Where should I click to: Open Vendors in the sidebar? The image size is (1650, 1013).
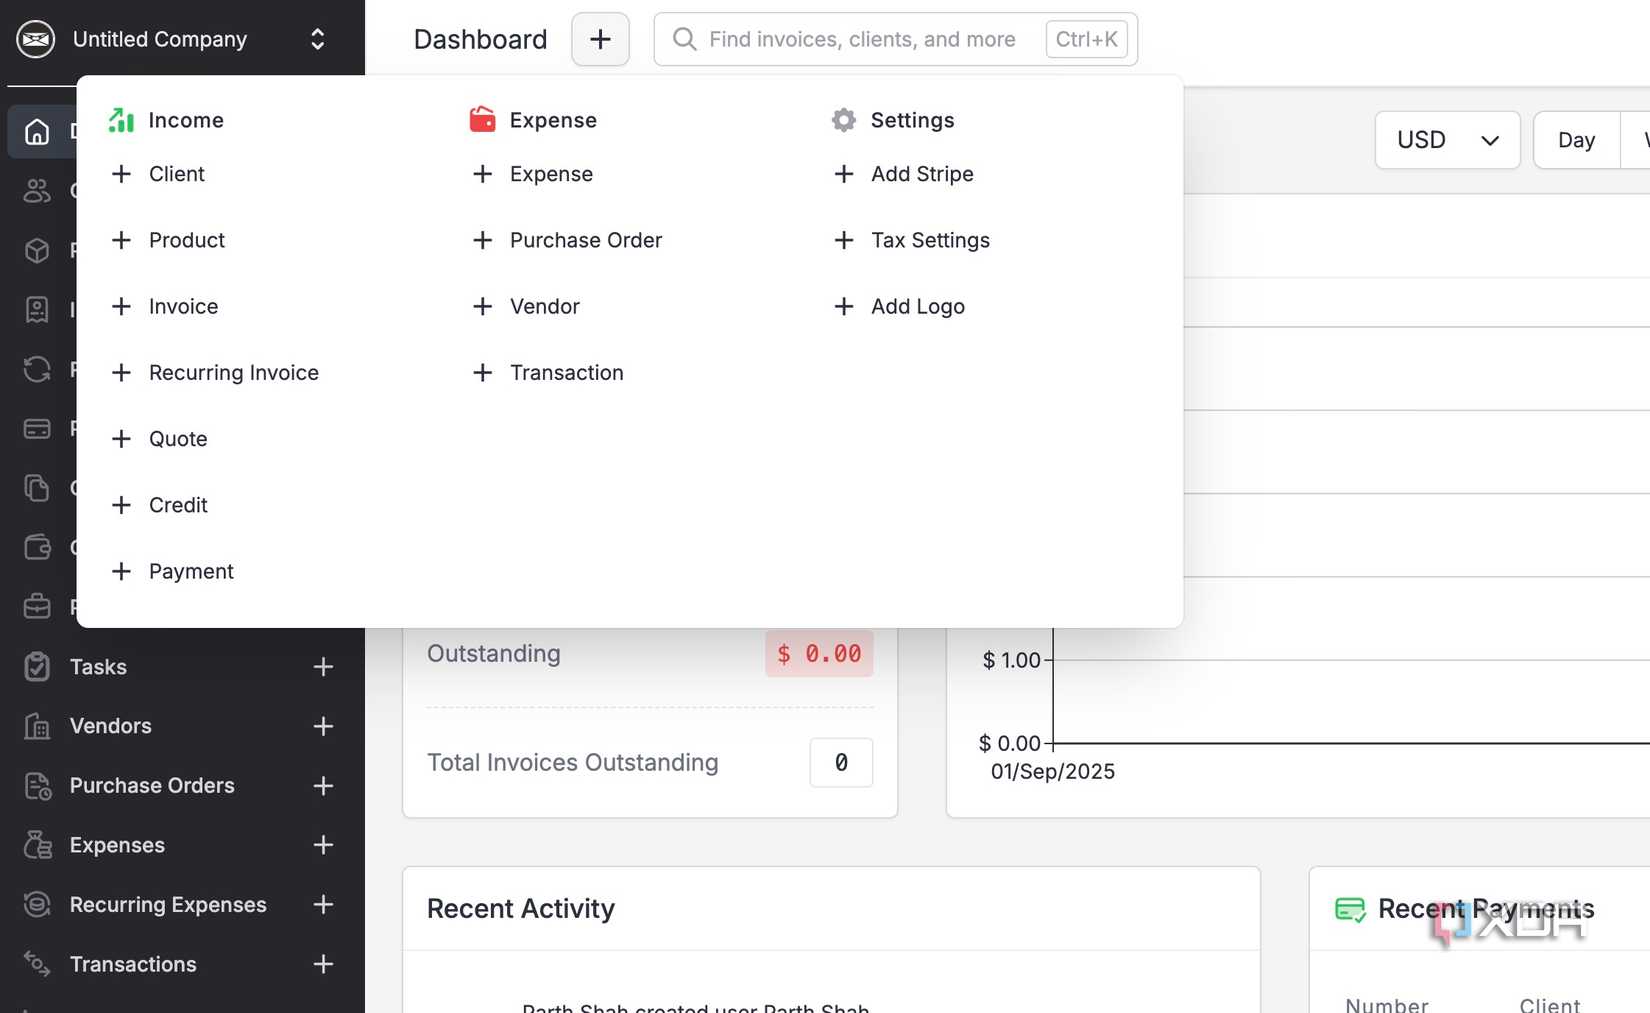pyautogui.click(x=111, y=726)
